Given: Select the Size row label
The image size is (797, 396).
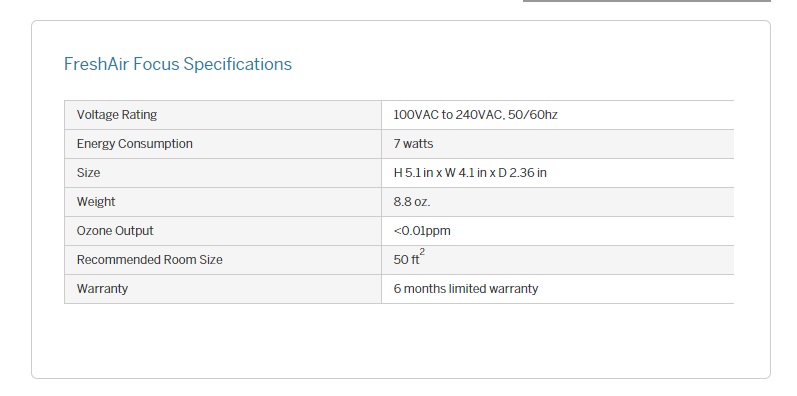Looking at the screenshot, I should coord(88,173).
